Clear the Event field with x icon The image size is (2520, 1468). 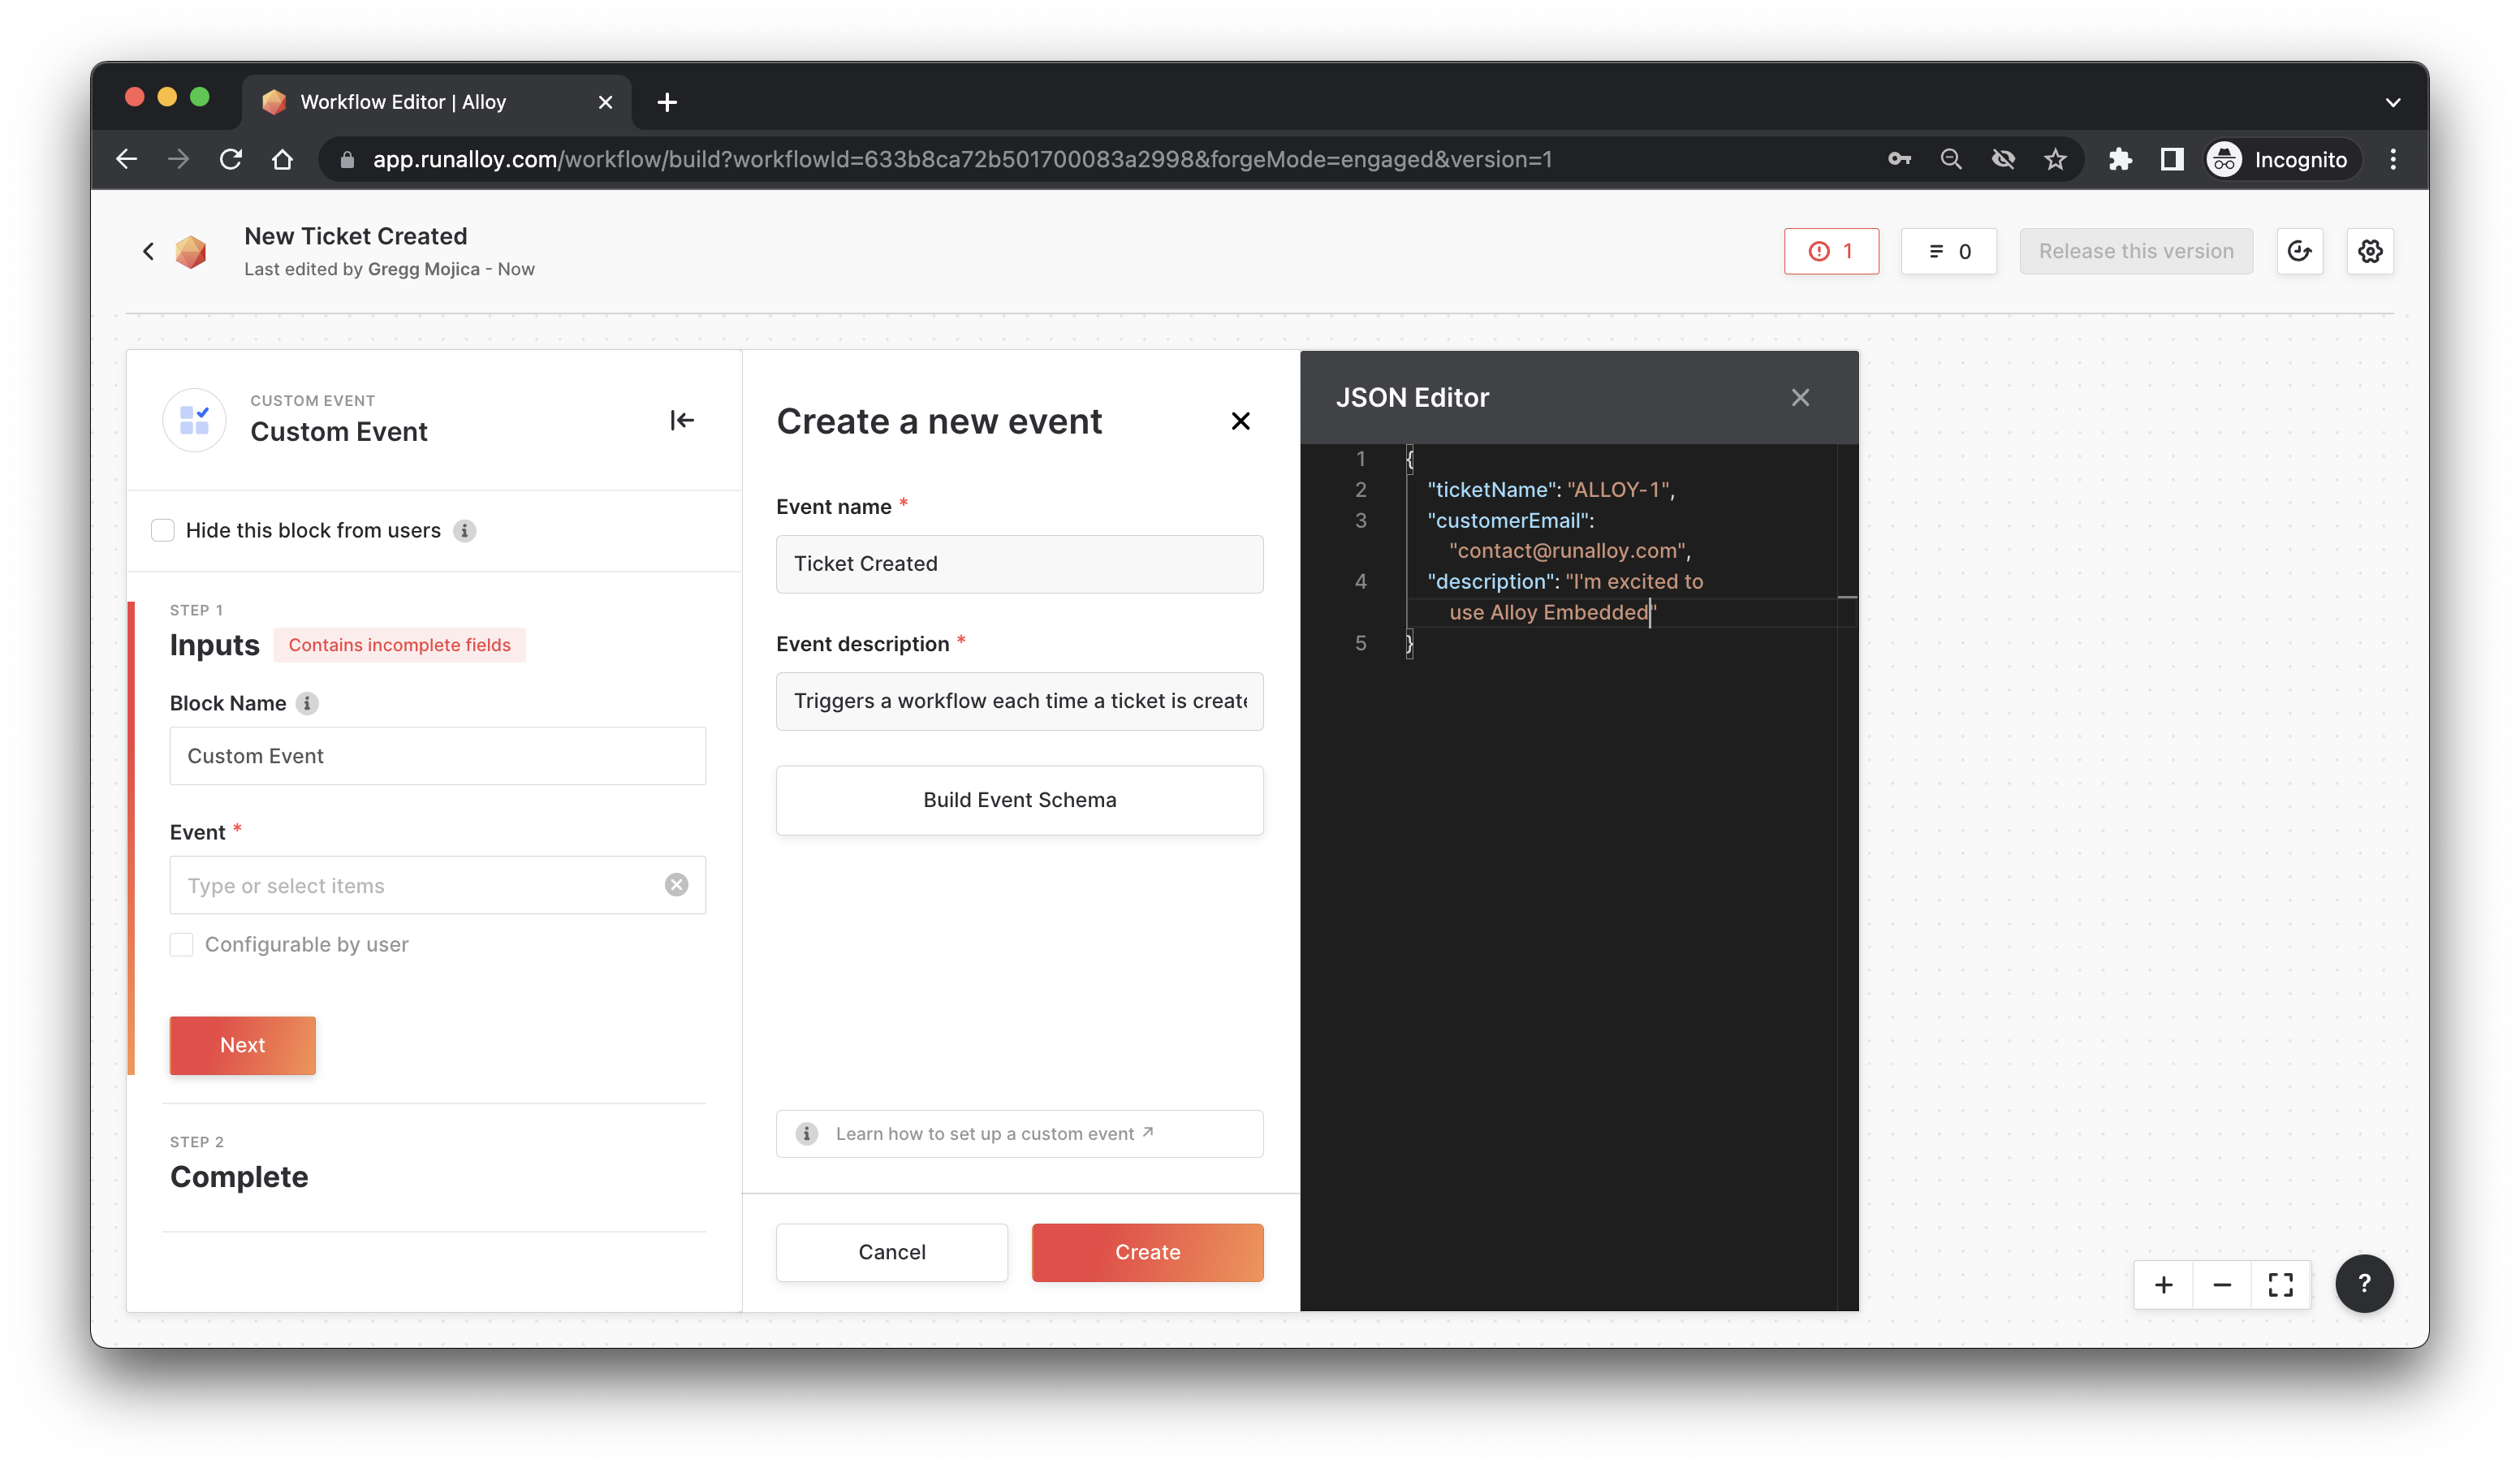coord(676,885)
